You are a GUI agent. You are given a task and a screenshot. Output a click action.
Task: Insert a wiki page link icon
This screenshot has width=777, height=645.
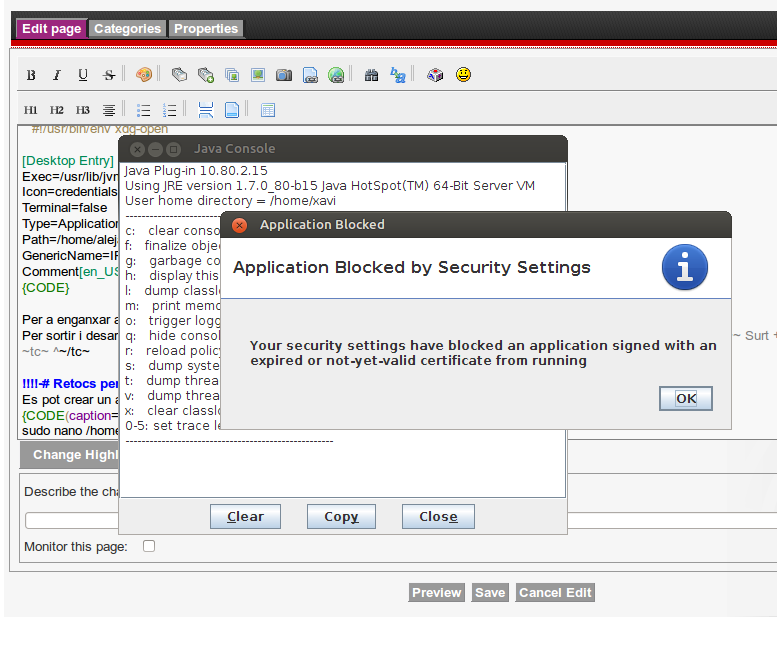click(x=310, y=75)
